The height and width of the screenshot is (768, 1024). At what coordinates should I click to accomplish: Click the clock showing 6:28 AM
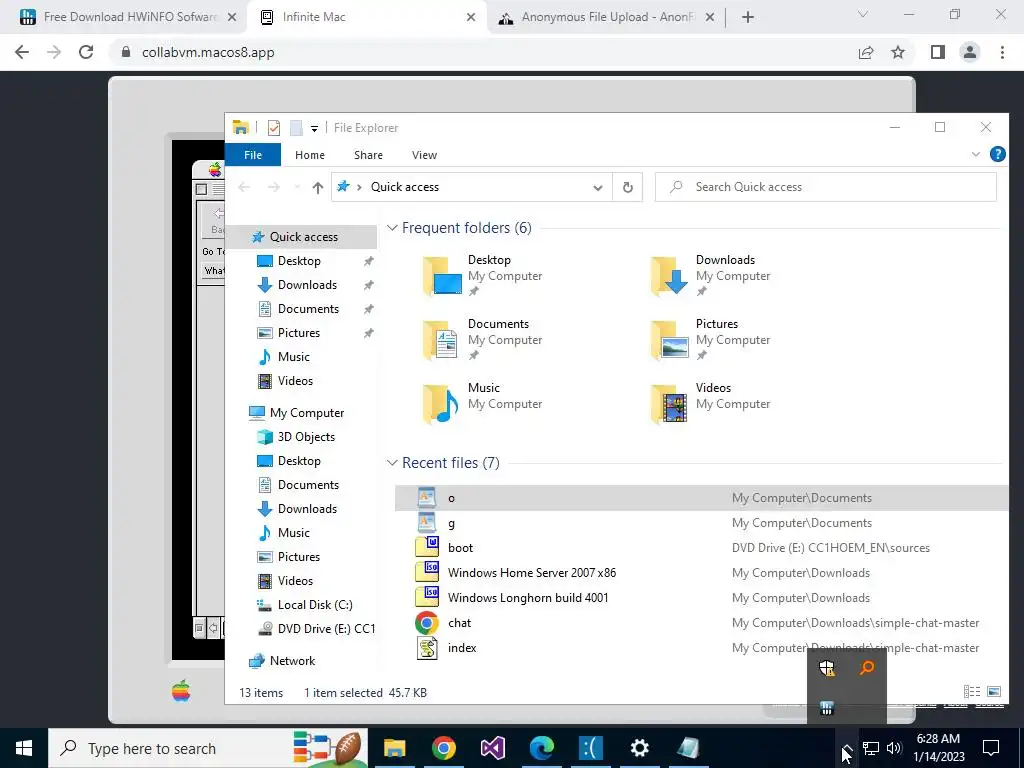point(938,739)
